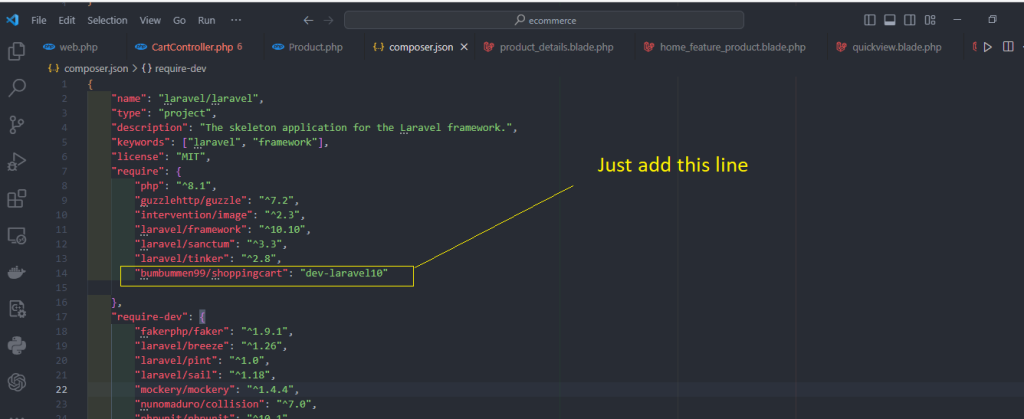Click the ecommerce command center search box
1024x419 pixels.
click(x=544, y=20)
